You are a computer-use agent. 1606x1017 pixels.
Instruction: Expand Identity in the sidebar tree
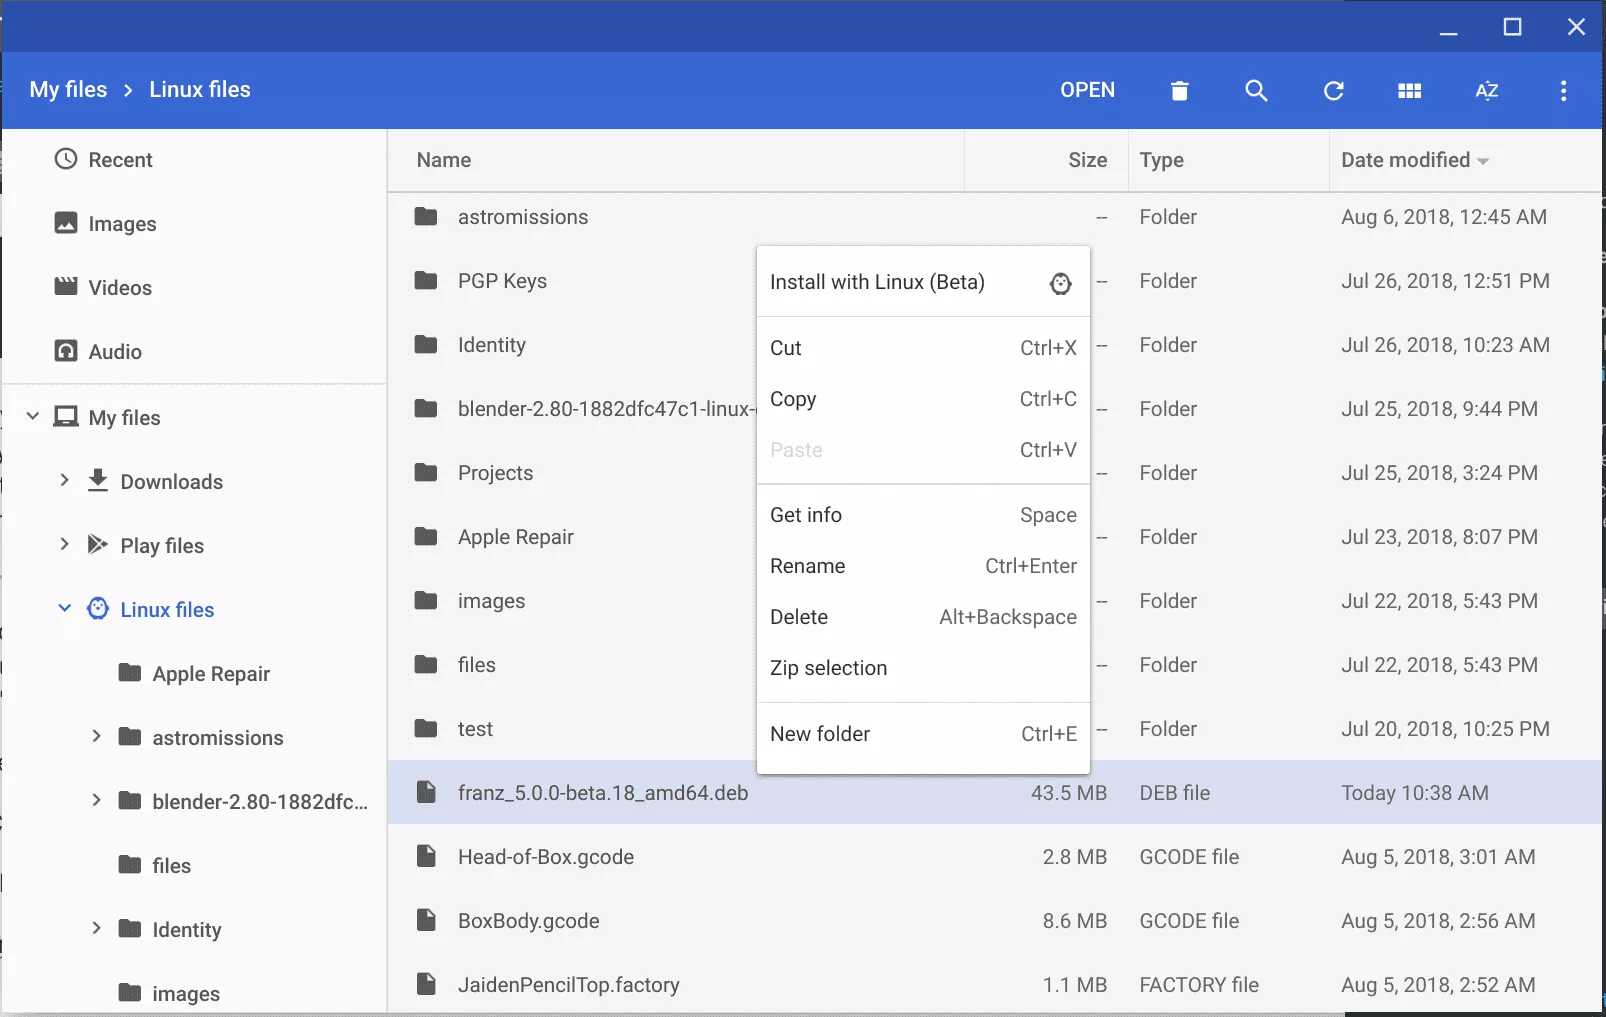tap(96, 928)
